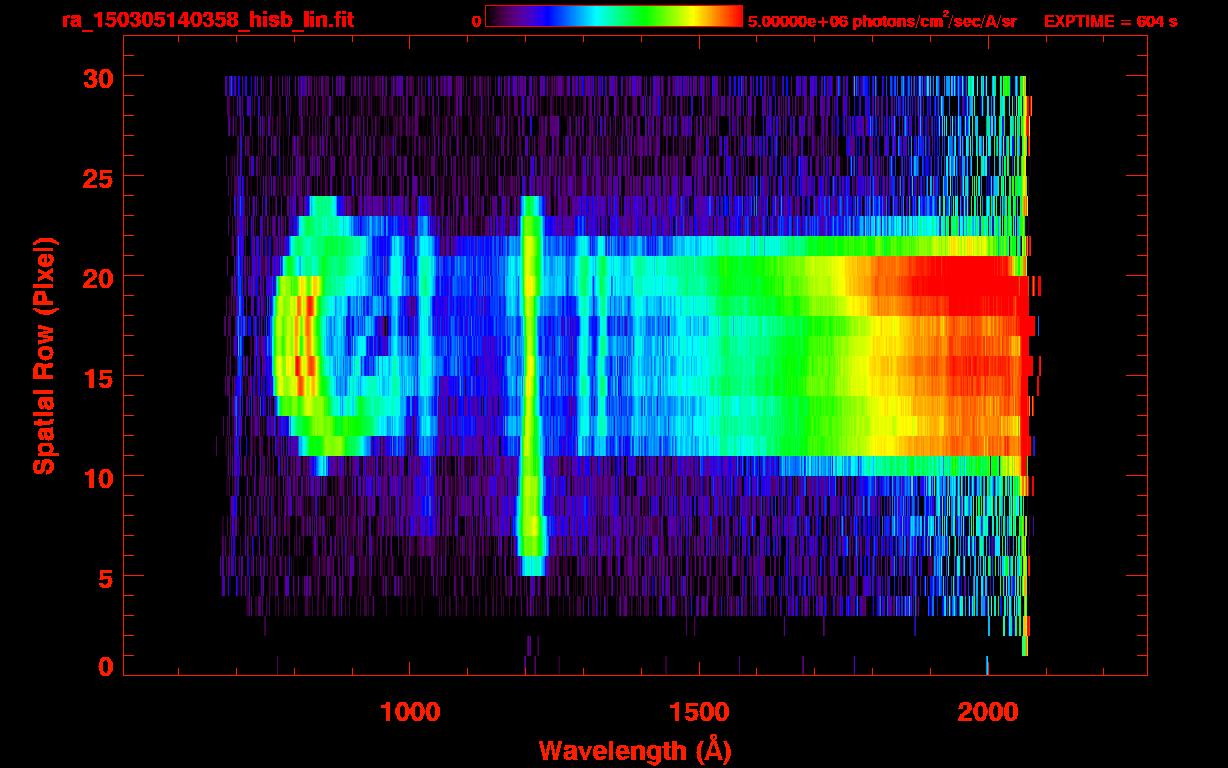The width and height of the screenshot is (1228, 768).
Task: Click the colorbar minimum label 0
Action: (476, 21)
